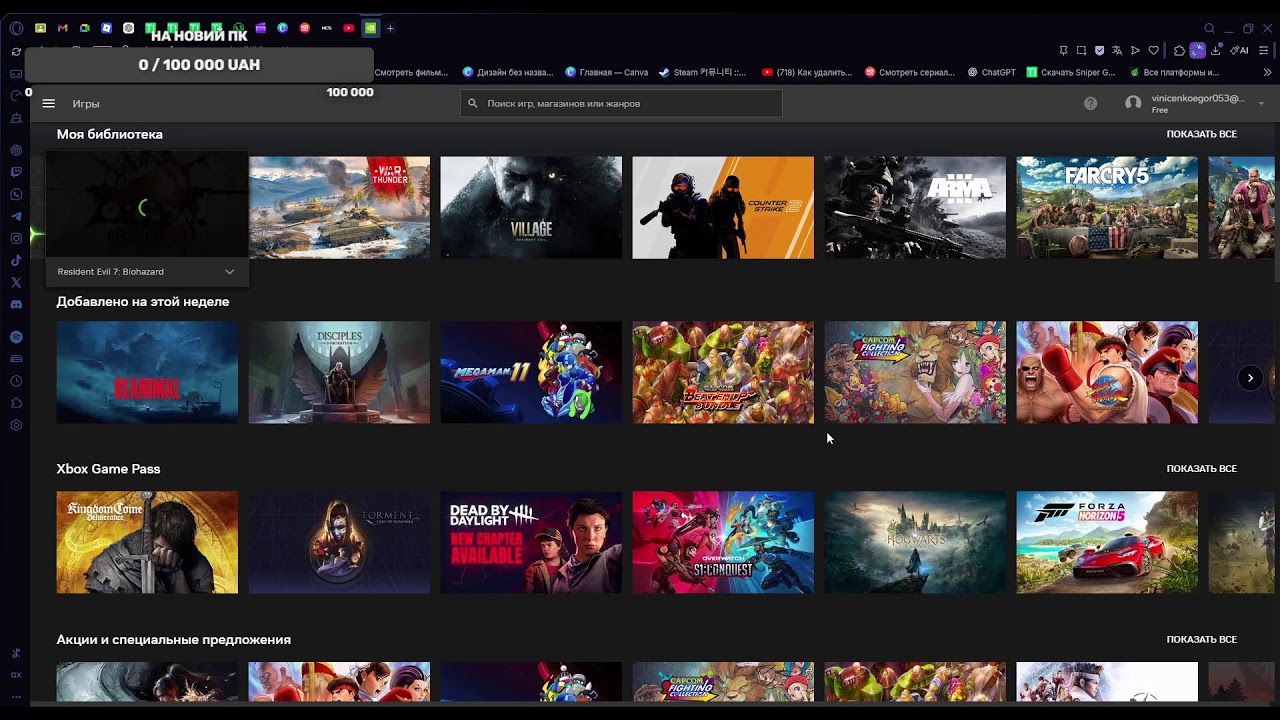Open the browser extensions puzzle icon
This screenshot has height=720, width=1280.
click(1179, 50)
